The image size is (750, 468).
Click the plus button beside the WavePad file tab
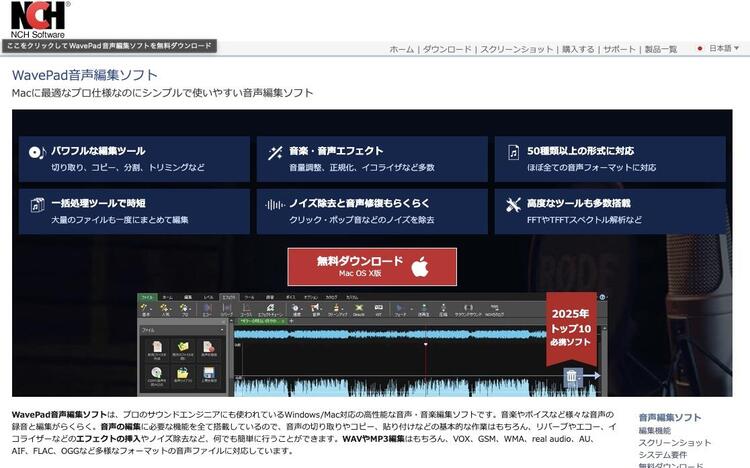[291, 321]
